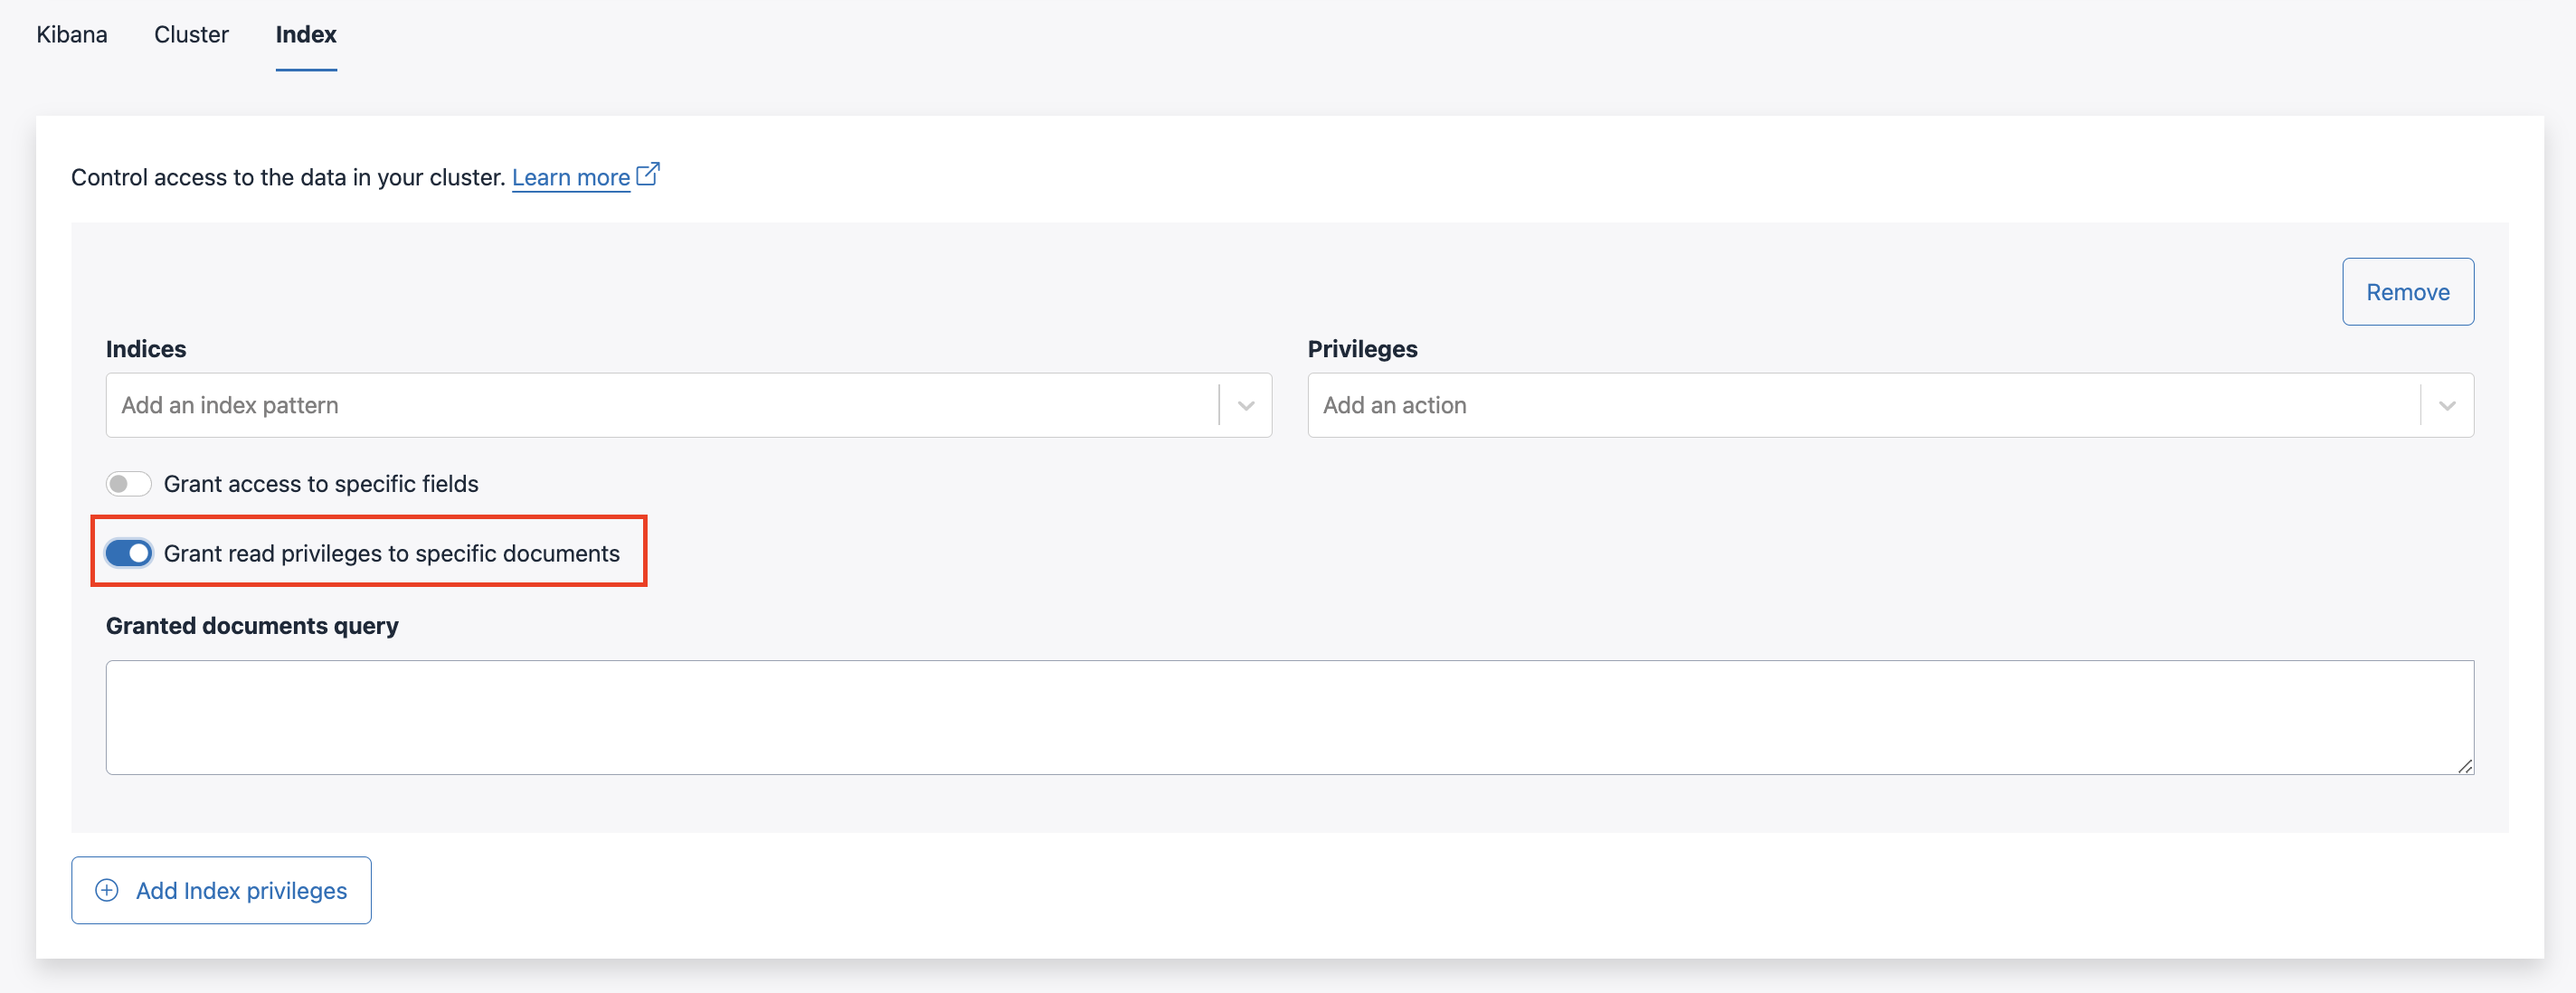This screenshot has width=2576, height=993.
Task: Click the external link icon beside Learn more
Action: click(648, 174)
